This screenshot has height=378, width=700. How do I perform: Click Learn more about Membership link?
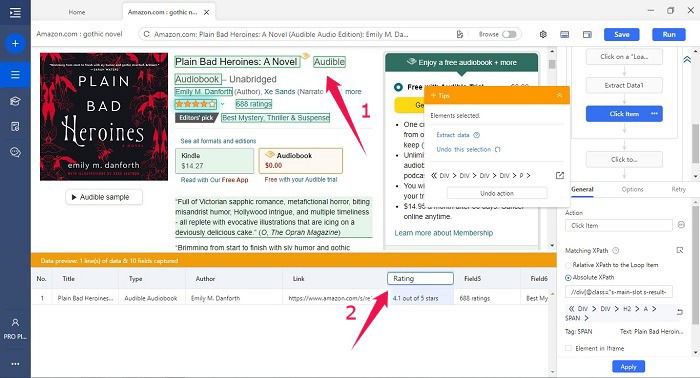[443, 233]
